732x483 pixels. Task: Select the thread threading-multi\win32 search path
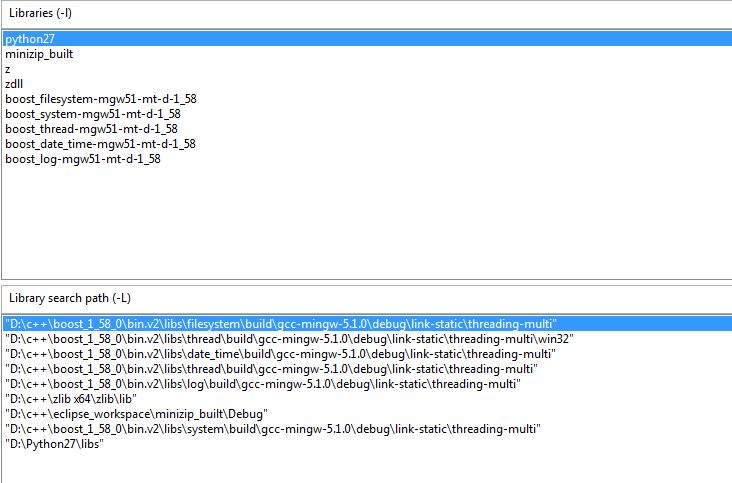[289, 339]
